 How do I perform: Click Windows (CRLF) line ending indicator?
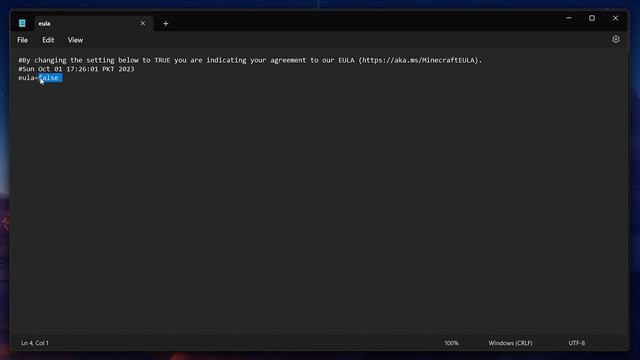point(510,343)
